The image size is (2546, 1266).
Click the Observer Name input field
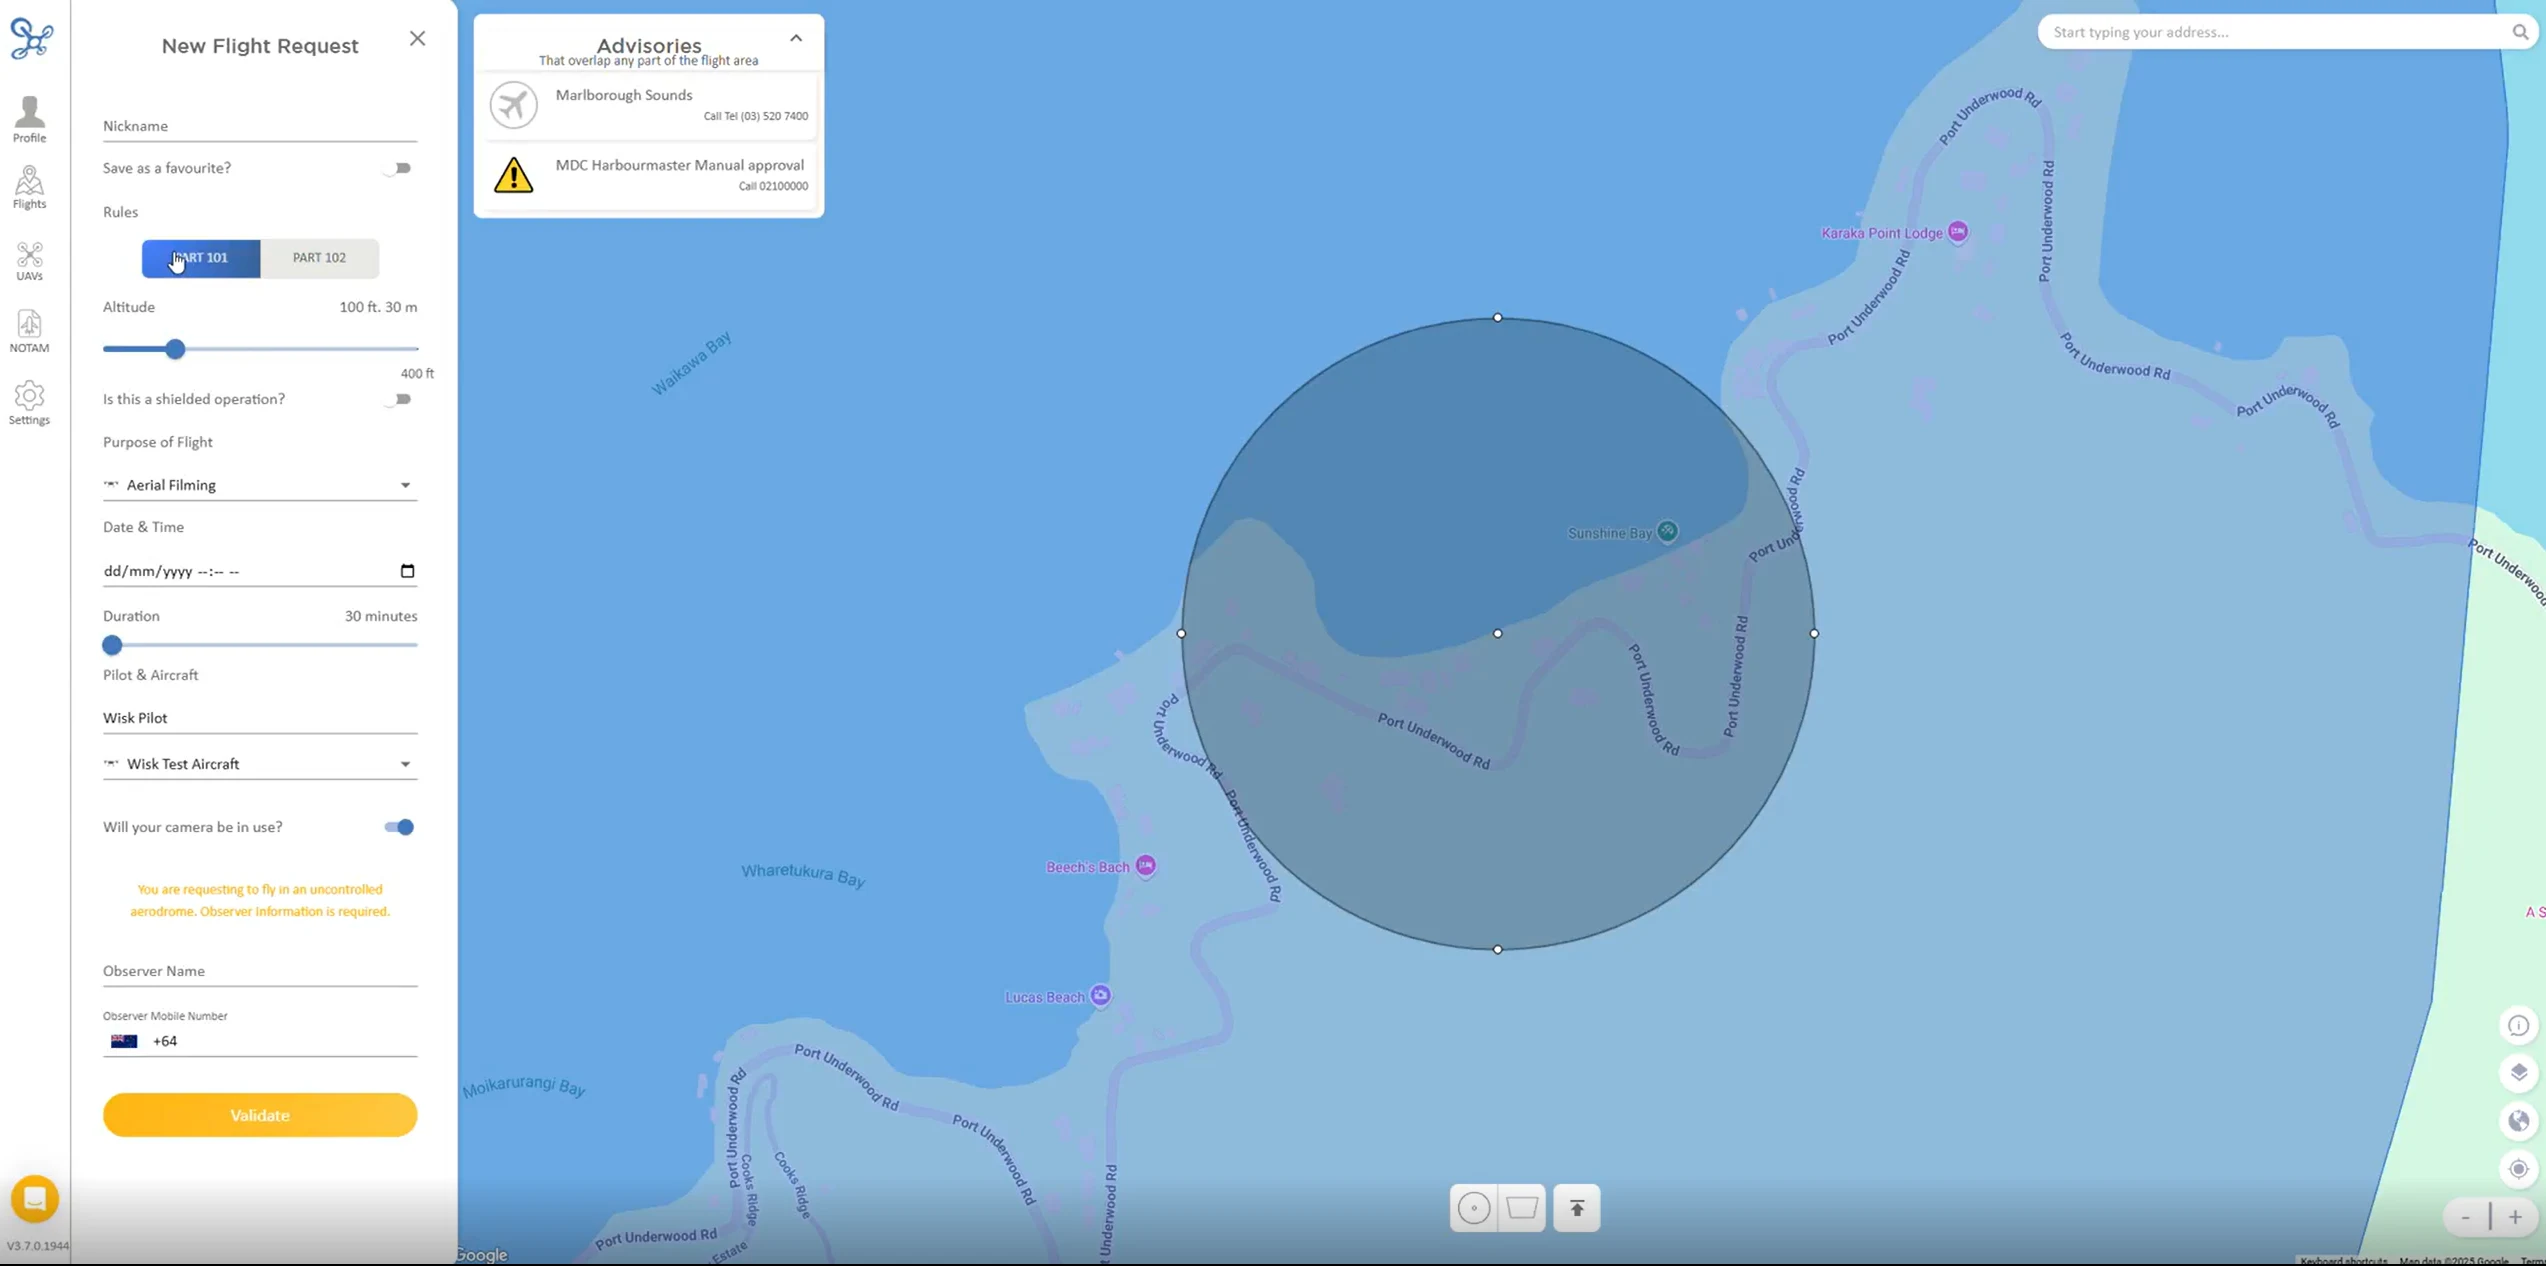(x=259, y=971)
